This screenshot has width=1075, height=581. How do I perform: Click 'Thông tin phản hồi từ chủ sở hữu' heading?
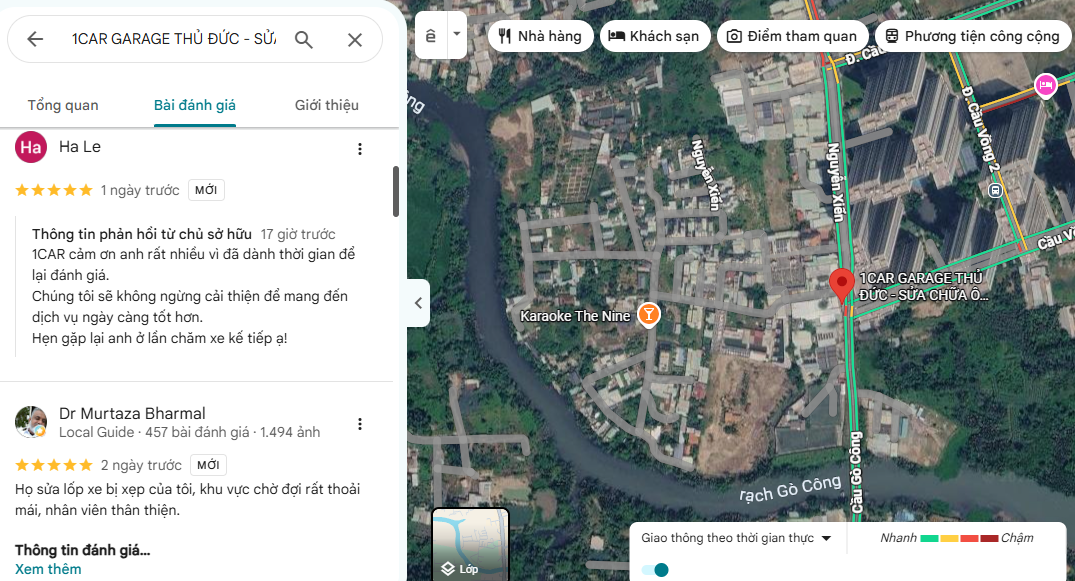coord(142,234)
